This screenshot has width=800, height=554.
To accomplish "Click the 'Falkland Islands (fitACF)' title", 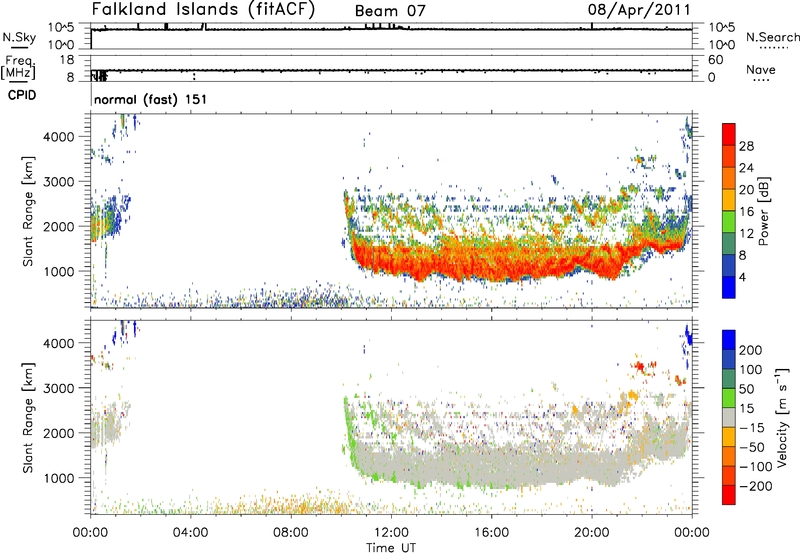I will pos(203,10).
